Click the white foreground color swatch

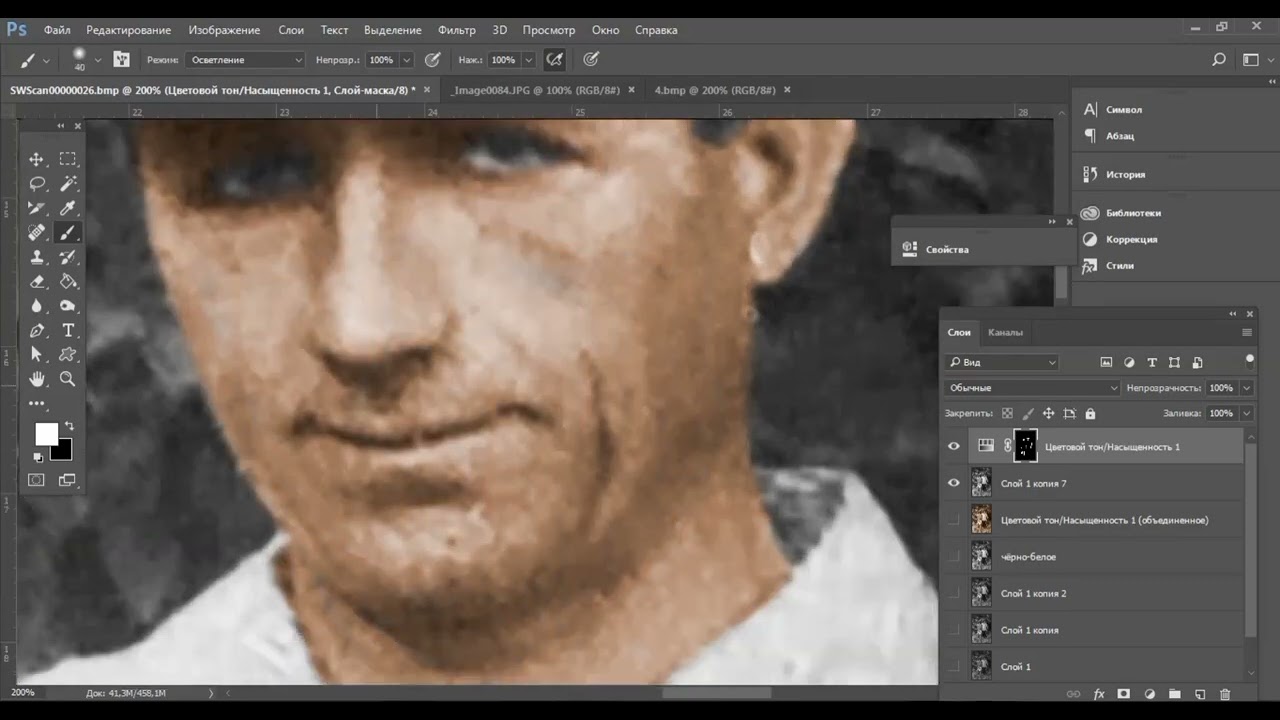[45, 433]
